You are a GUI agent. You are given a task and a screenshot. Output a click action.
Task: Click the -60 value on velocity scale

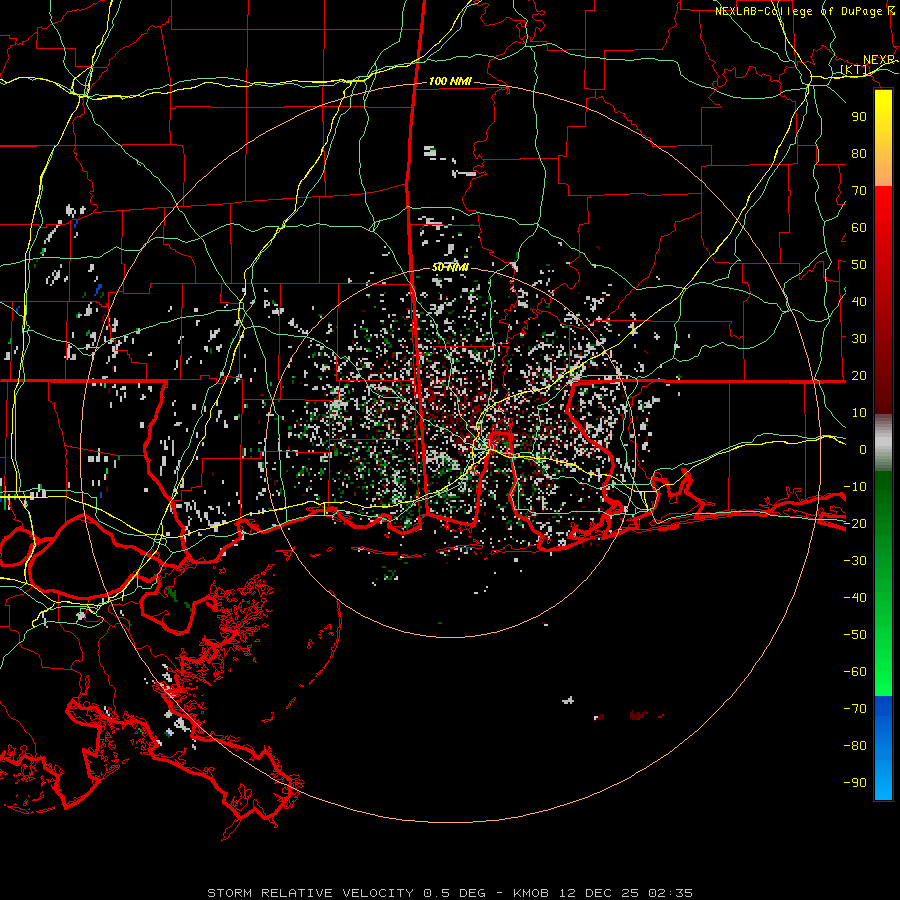click(x=855, y=672)
